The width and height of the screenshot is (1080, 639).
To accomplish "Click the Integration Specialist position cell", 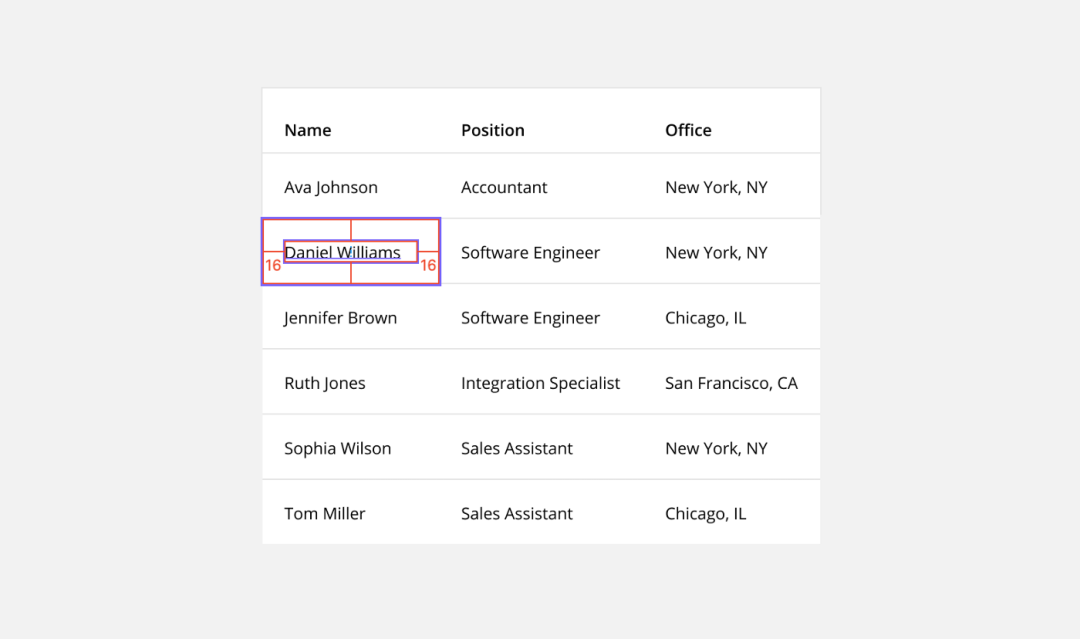I will [x=540, y=383].
